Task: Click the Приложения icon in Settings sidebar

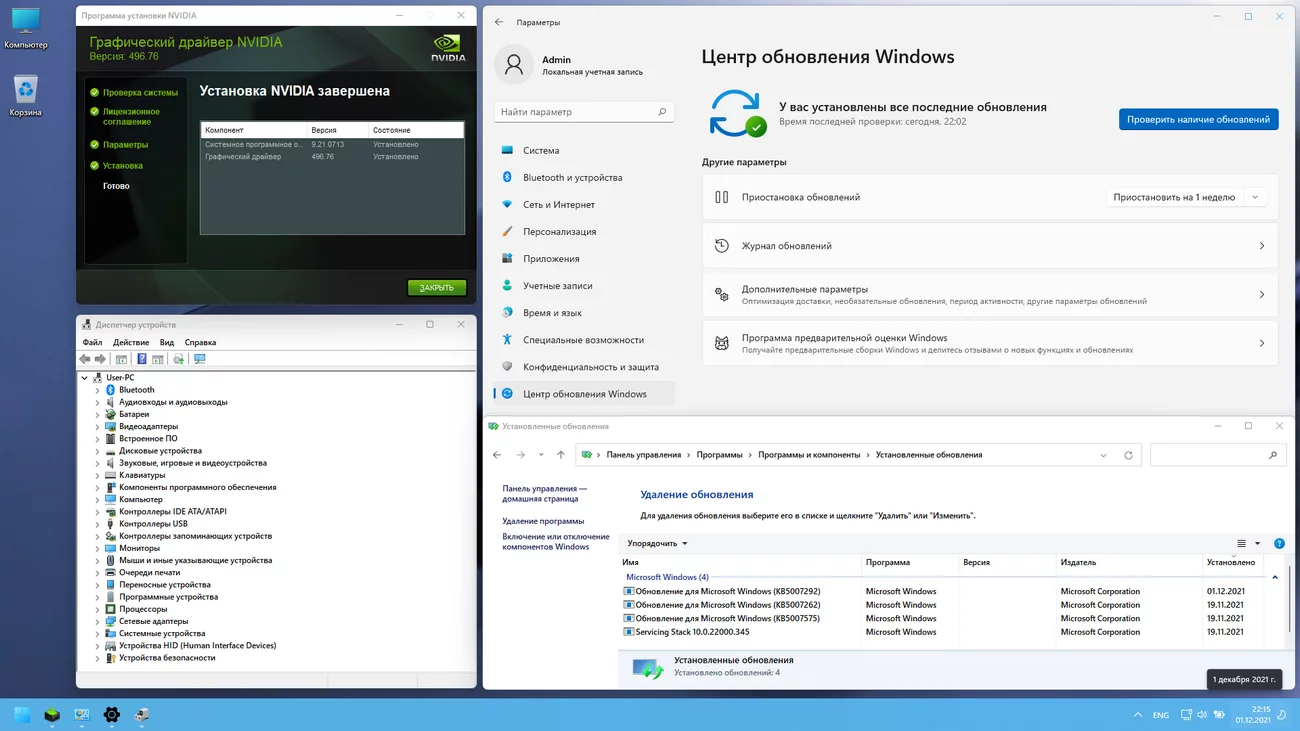Action: pos(507,258)
